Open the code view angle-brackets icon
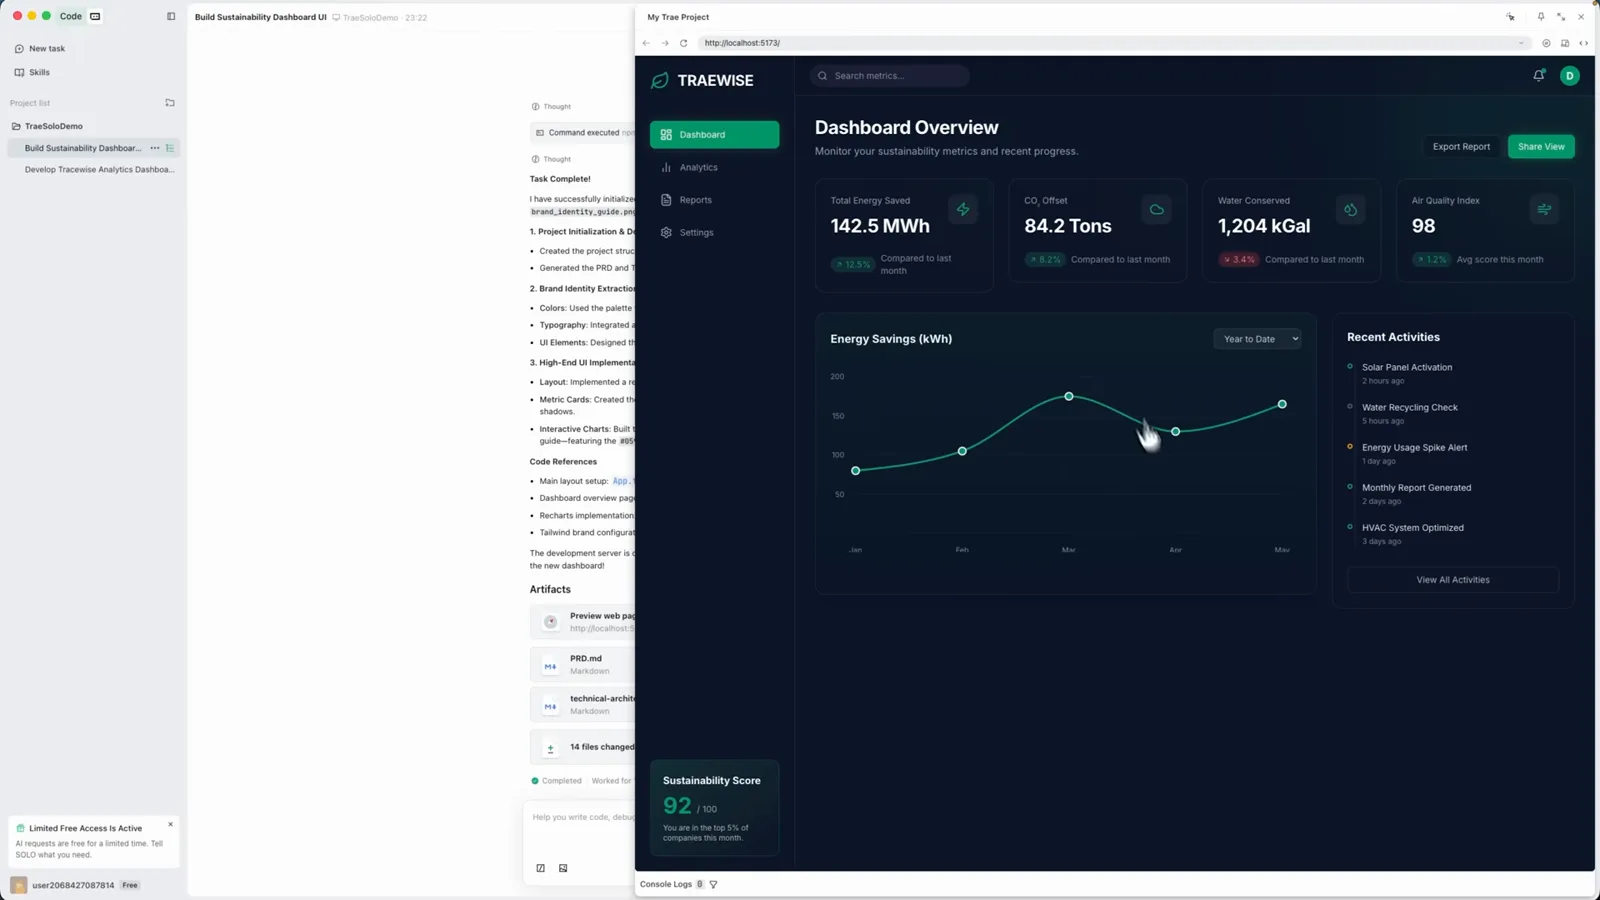The image size is (1600, 900). 1583,43
